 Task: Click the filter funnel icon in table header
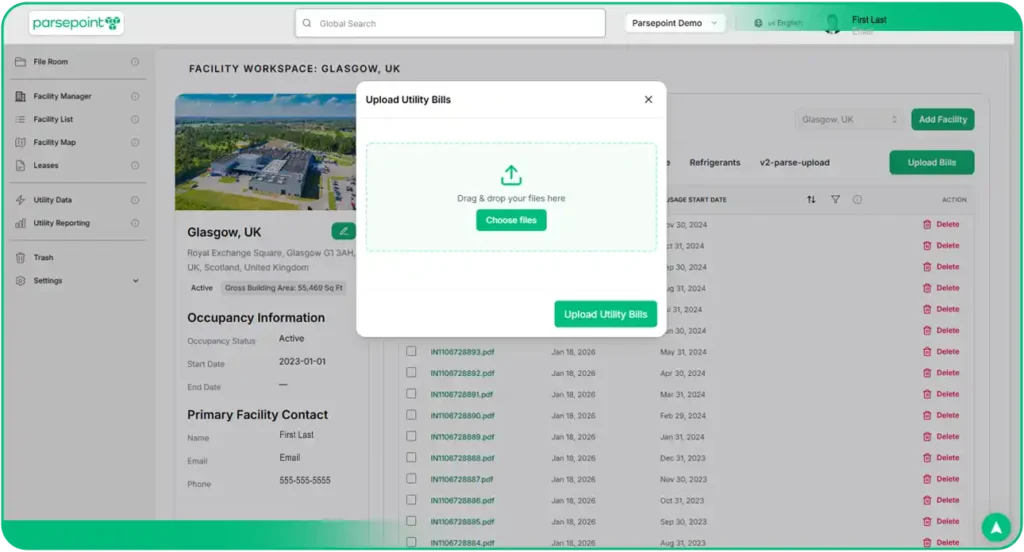(835, 199)
